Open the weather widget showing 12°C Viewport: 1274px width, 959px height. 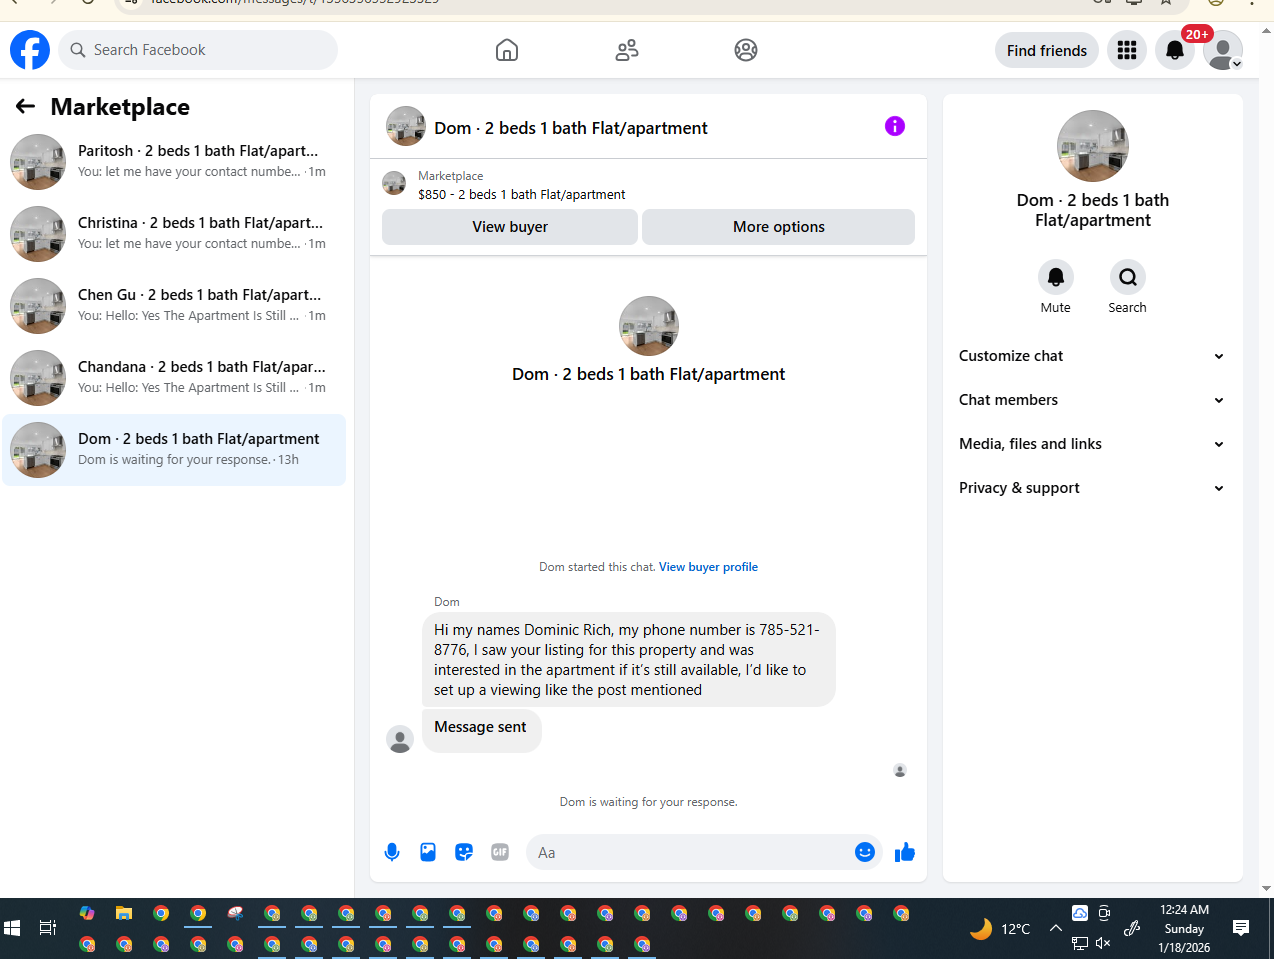point(1000,929)
